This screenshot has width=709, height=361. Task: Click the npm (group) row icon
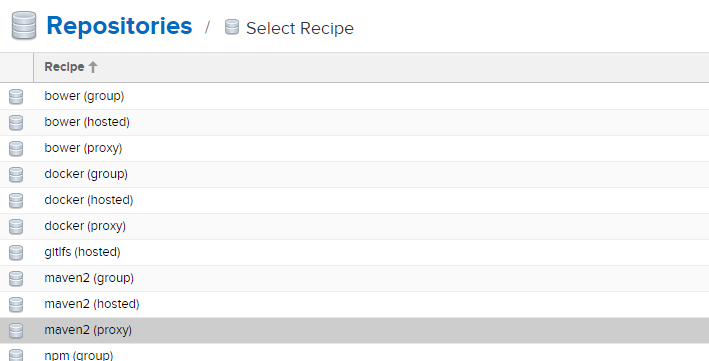pos(16,355)
